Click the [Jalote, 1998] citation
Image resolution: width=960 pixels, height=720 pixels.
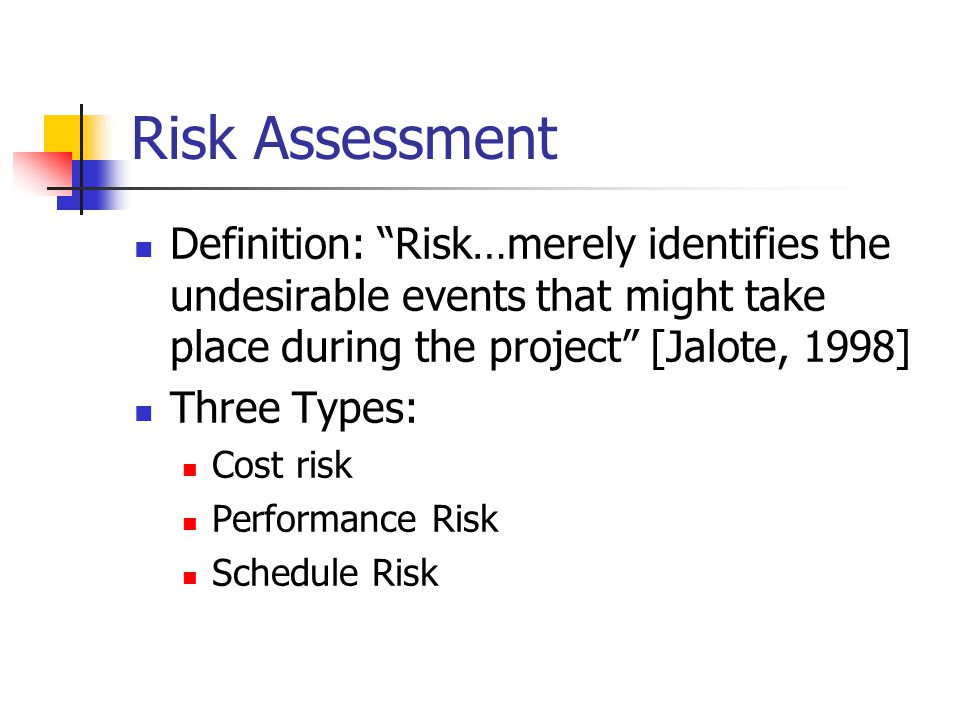(x=781, y=347)
